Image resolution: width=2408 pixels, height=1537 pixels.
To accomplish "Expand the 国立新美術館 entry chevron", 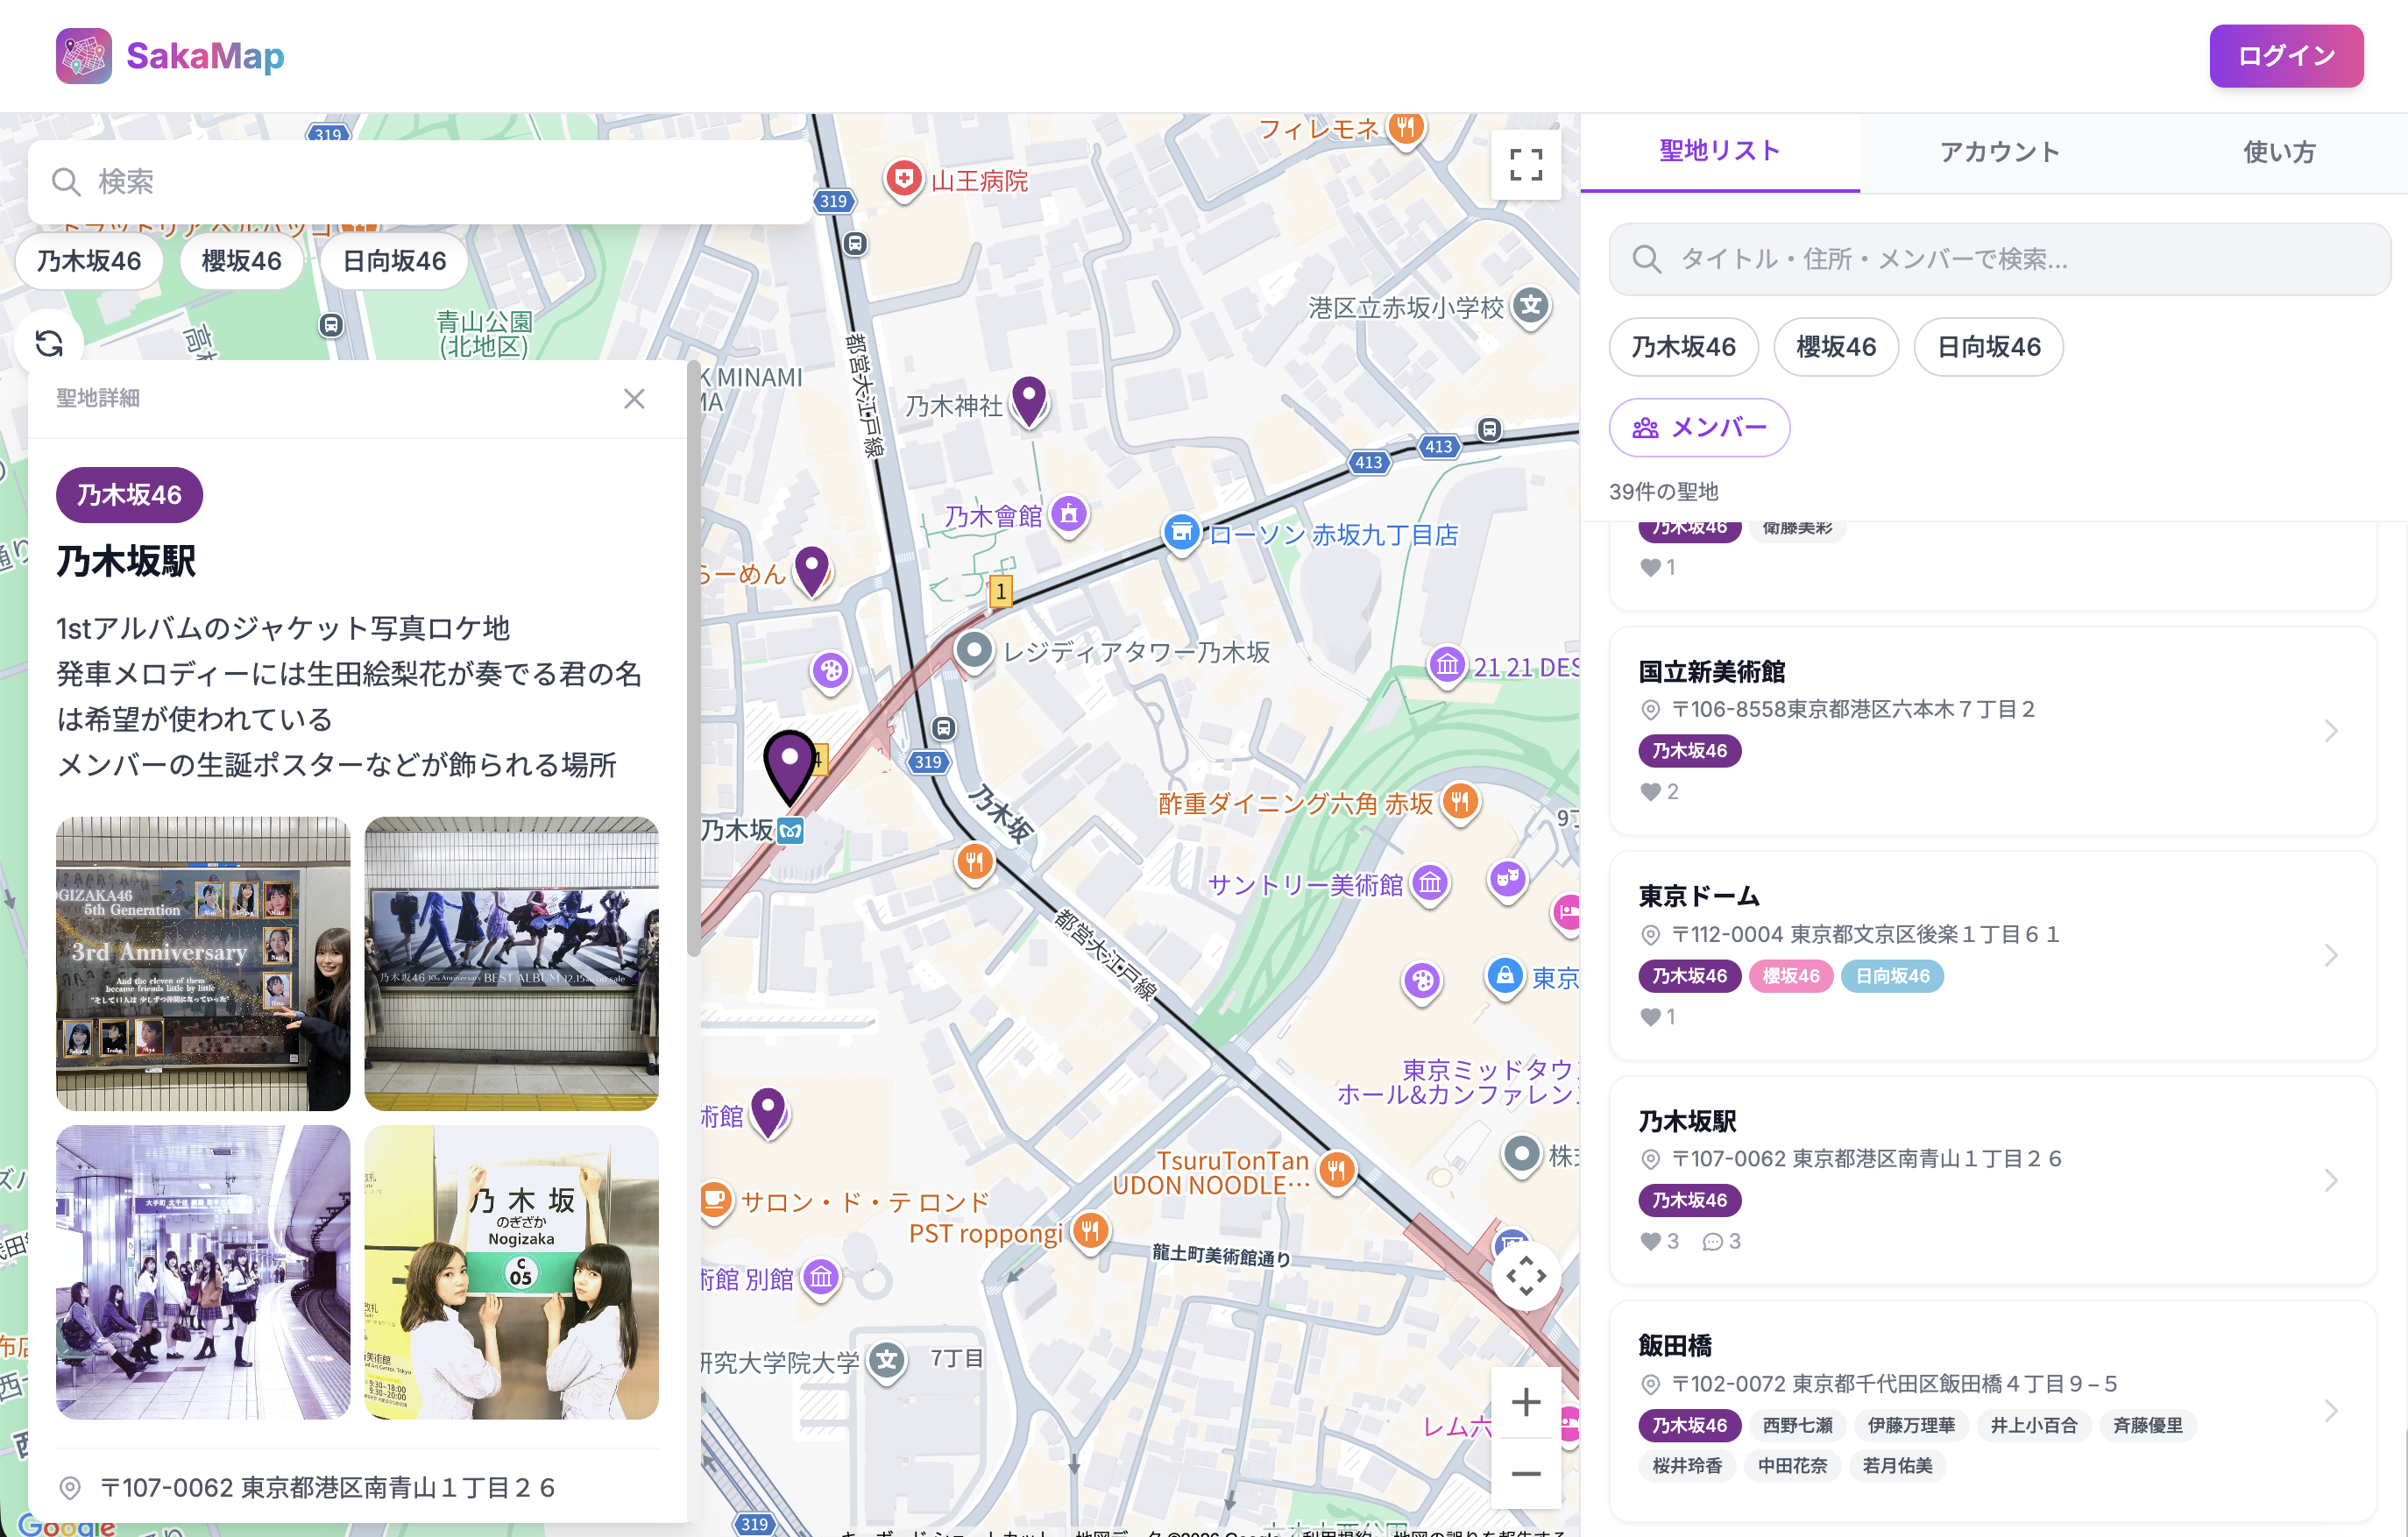I will point(2330,731).
